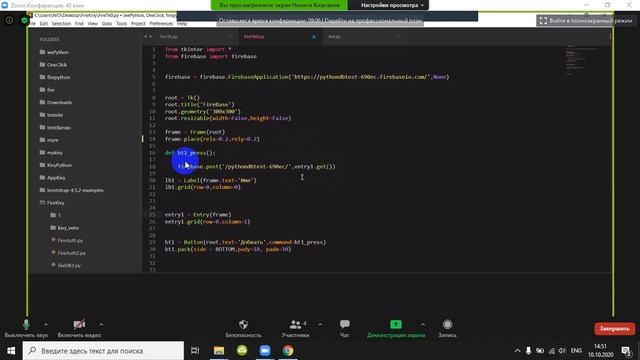Click the code minimap on right
The height and width of the screenshot is (360, 640).
point(582,59)
